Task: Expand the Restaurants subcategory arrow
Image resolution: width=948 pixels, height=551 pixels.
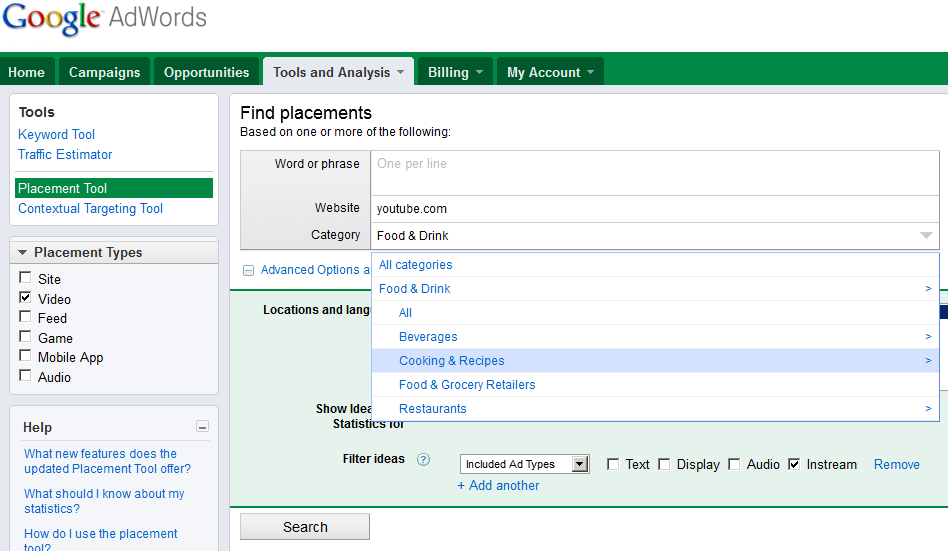Action: pyautogui.click(x=928, y=409)
